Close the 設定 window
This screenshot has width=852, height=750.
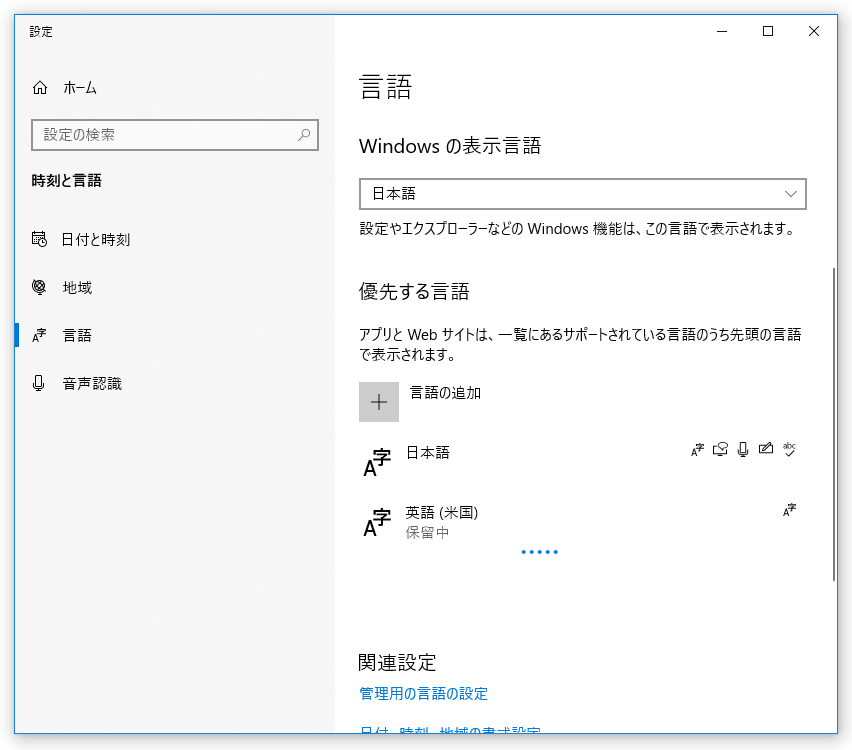pos(813,32)
